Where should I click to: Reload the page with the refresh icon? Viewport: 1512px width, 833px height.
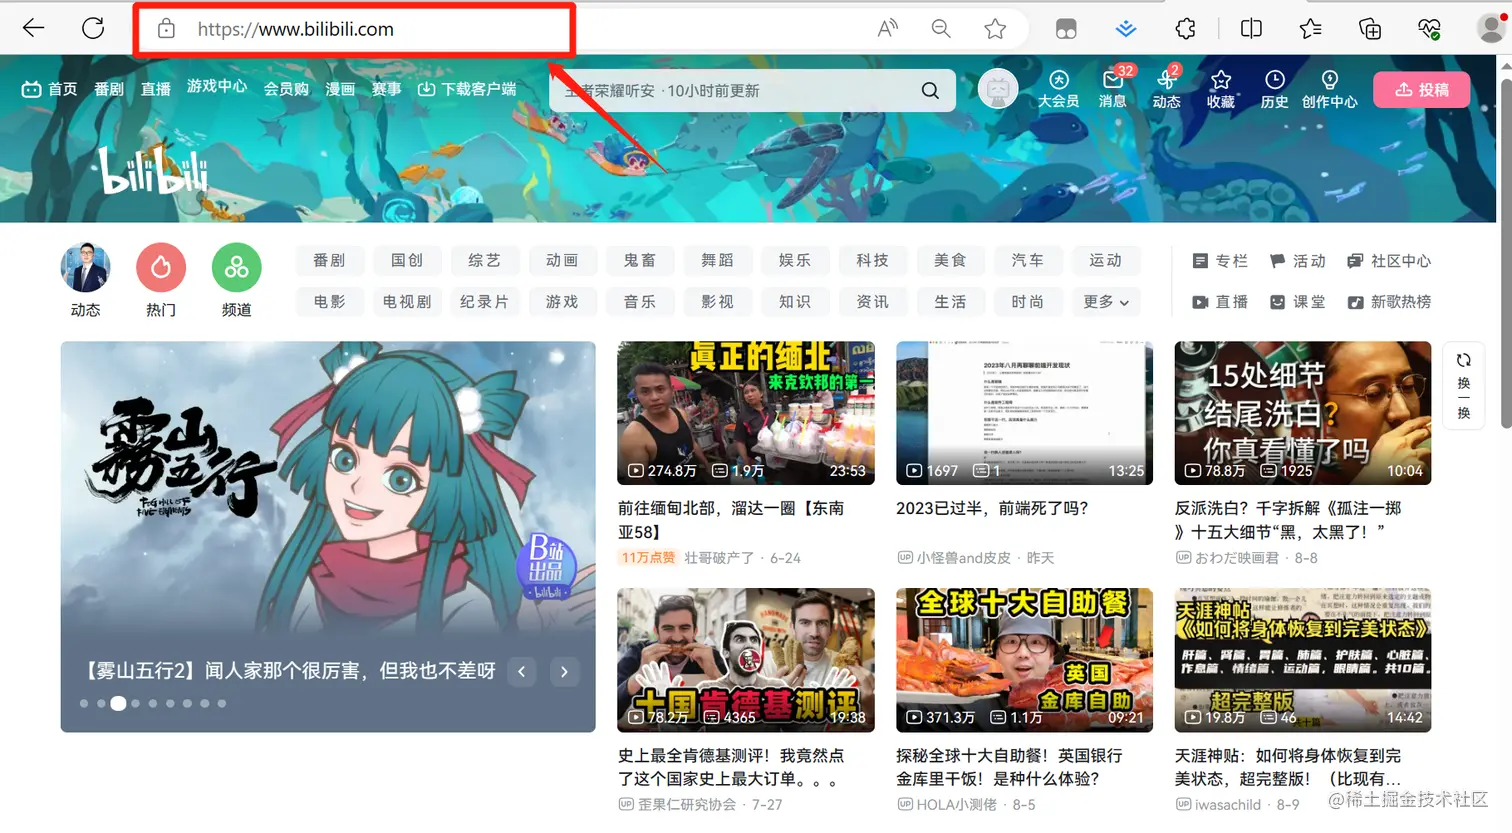pos(93,28)
